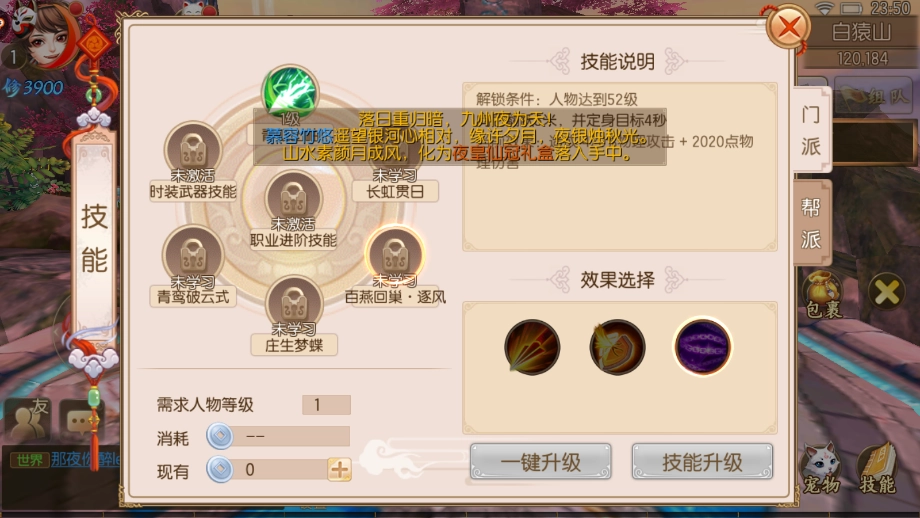
Task: Switch to the 门派 tab
Action: pos(811,130)
